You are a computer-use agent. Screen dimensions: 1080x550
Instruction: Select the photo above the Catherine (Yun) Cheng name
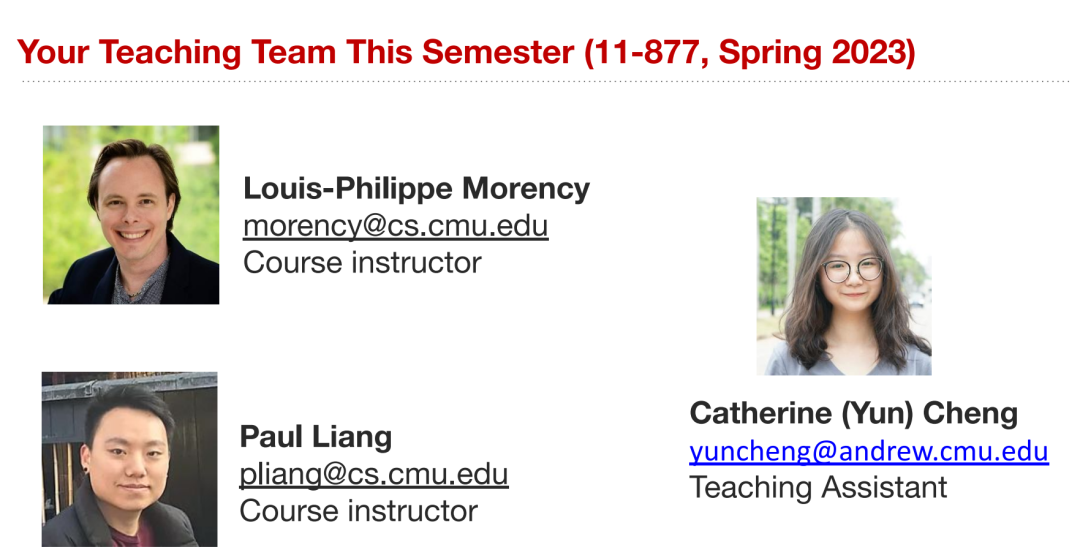point(844,286)
